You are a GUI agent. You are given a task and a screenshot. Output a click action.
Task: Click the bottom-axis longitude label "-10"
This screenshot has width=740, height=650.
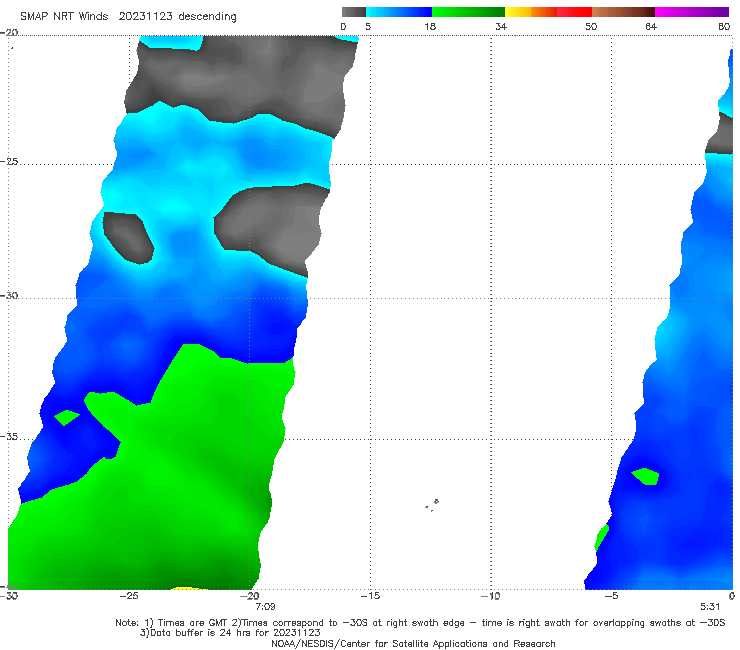pyautogui.click(x=491, y=596)
